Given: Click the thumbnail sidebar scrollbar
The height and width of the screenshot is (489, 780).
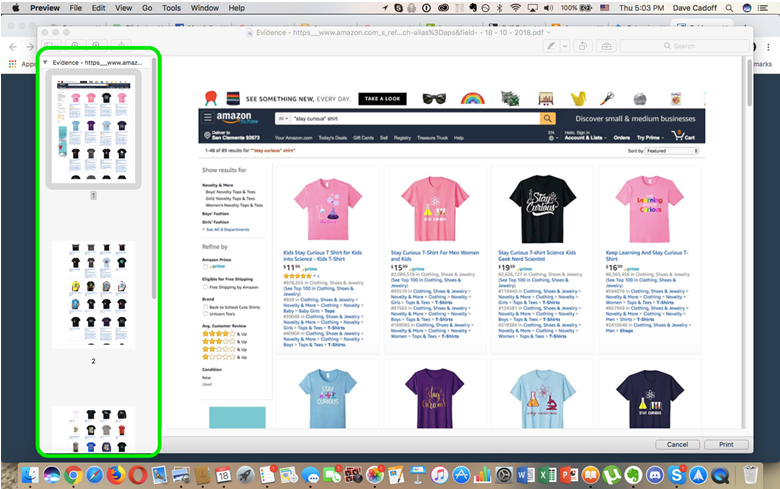Looking at the screenshot, I should coord(154,179).
